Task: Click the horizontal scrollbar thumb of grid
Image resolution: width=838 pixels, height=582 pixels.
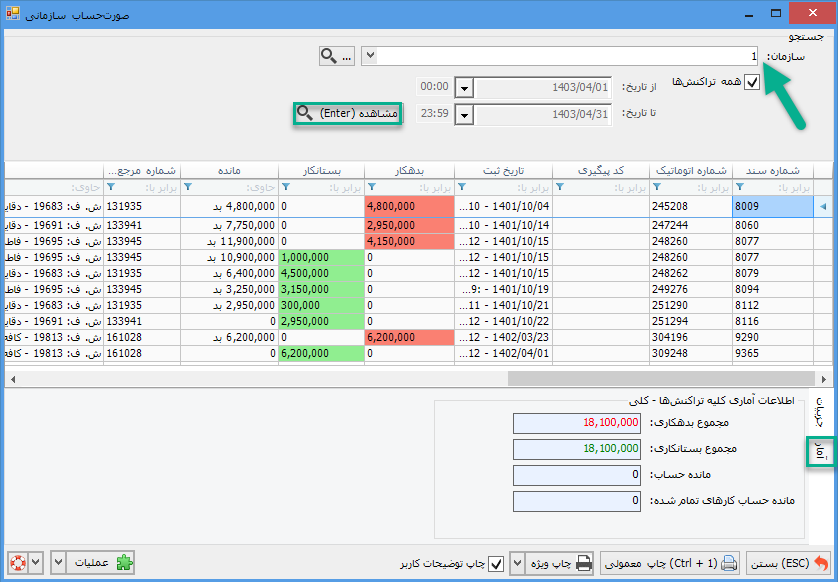Action: pos(661,379)
